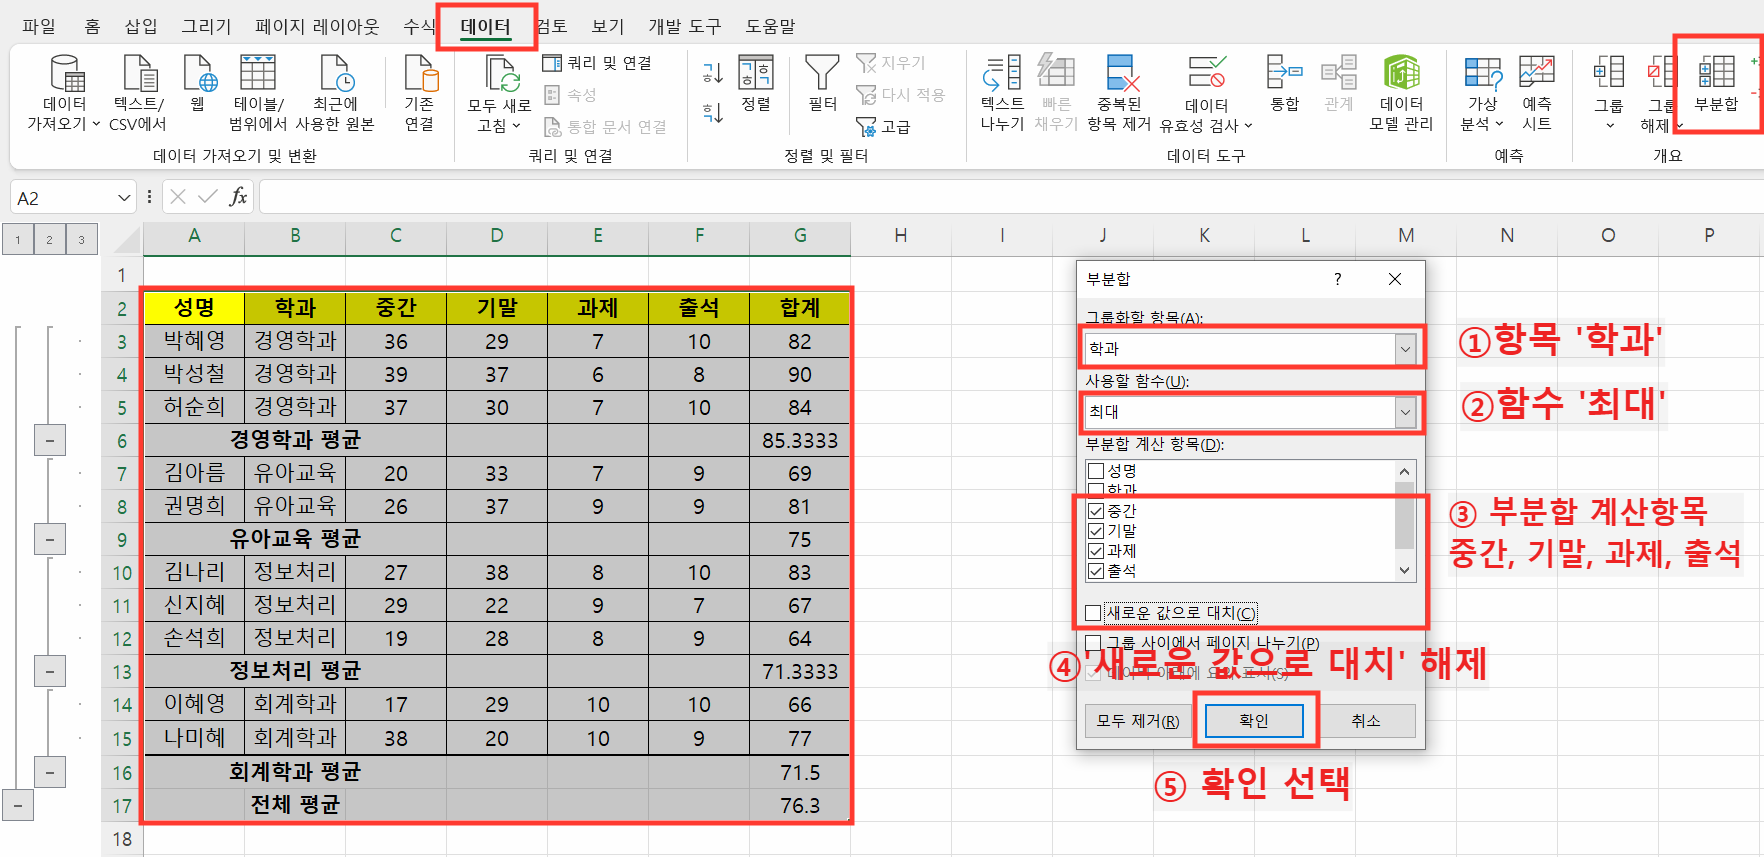Select the cell containing 박혜영

coord(194,341)
